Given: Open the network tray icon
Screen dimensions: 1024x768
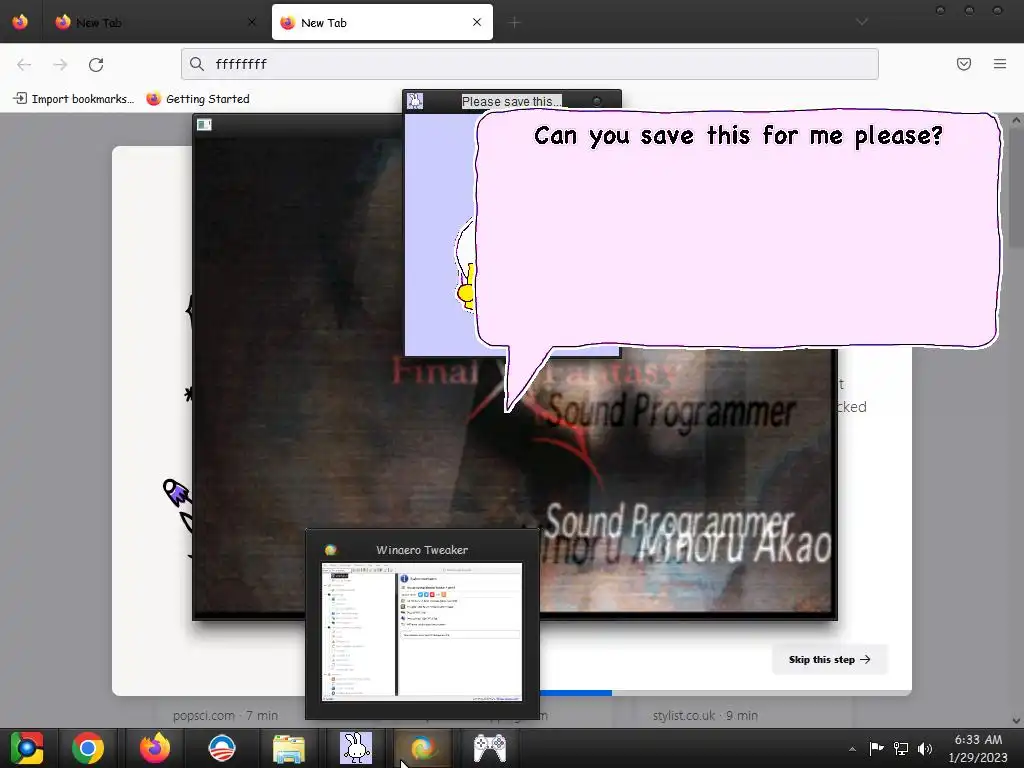Looking at the screenshot, I should [901, 748].
